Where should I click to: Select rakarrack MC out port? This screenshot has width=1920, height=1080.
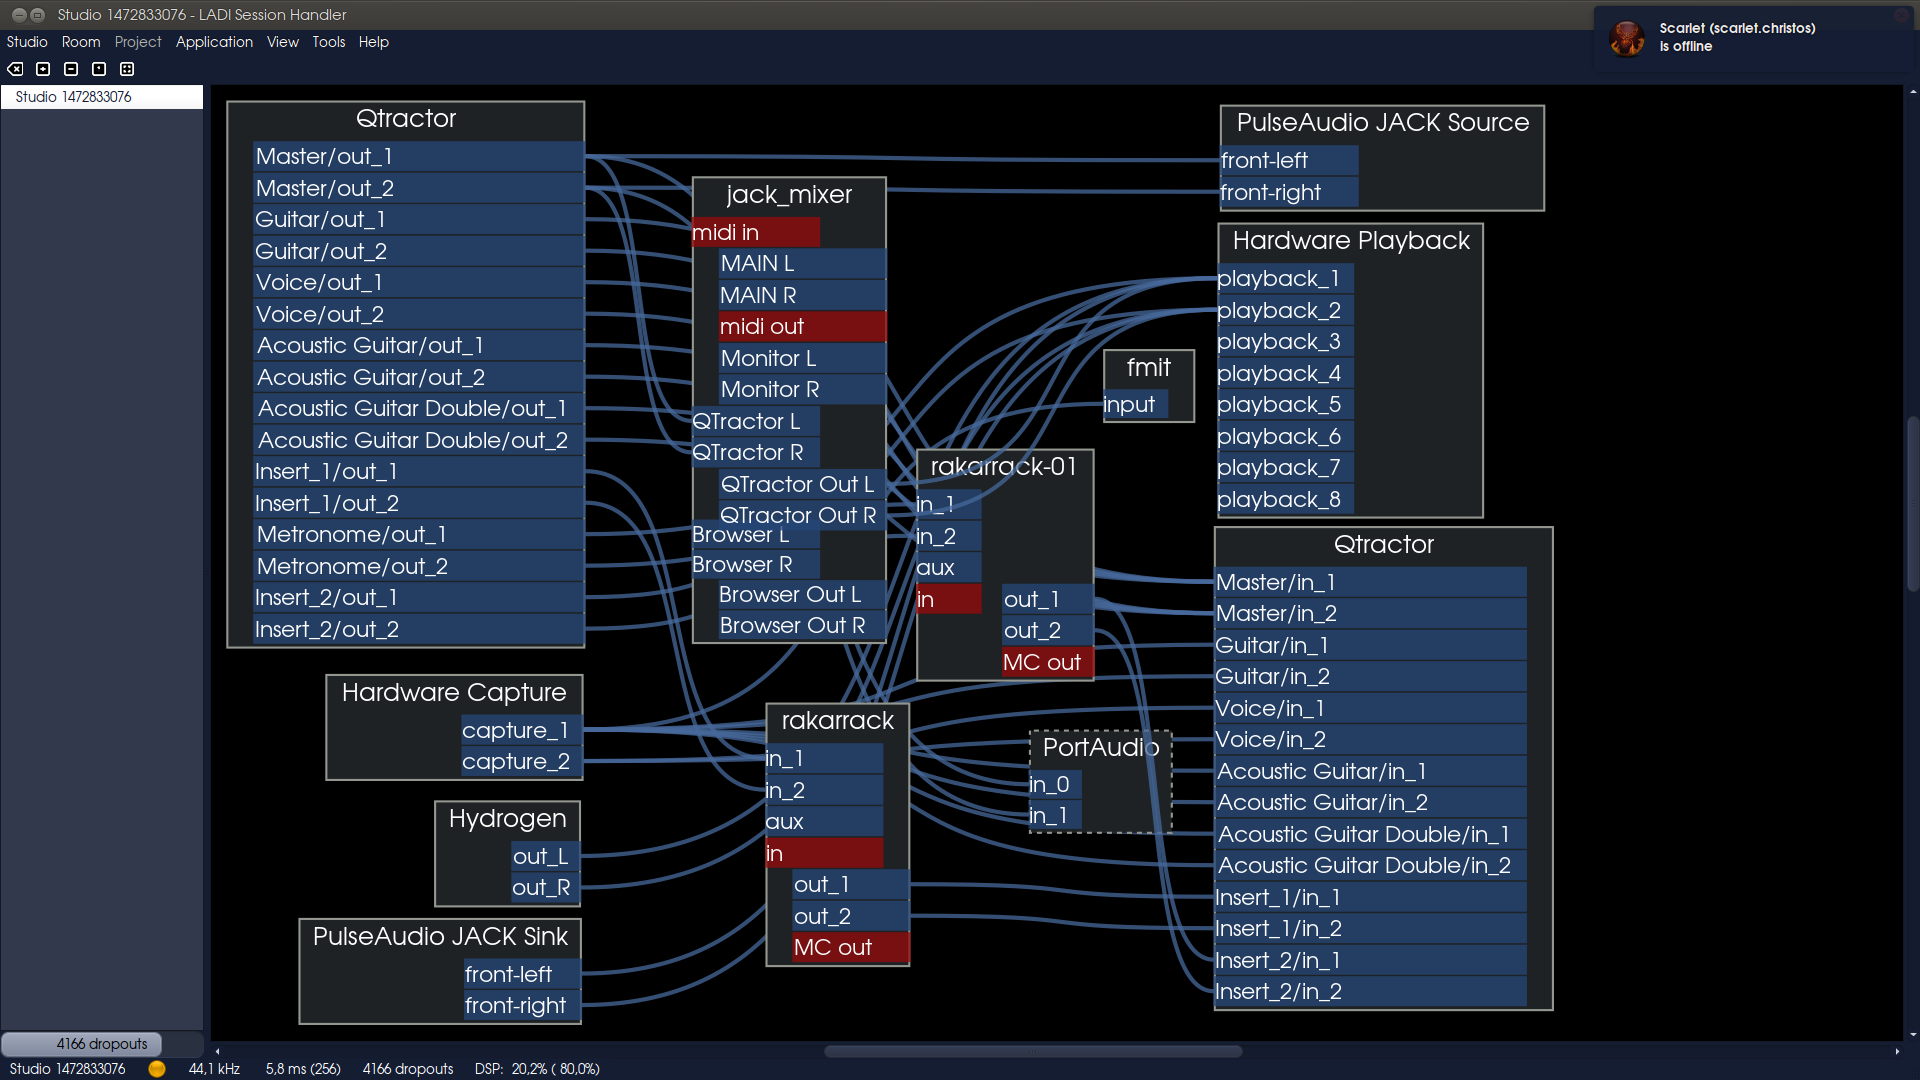coord(850,947)
